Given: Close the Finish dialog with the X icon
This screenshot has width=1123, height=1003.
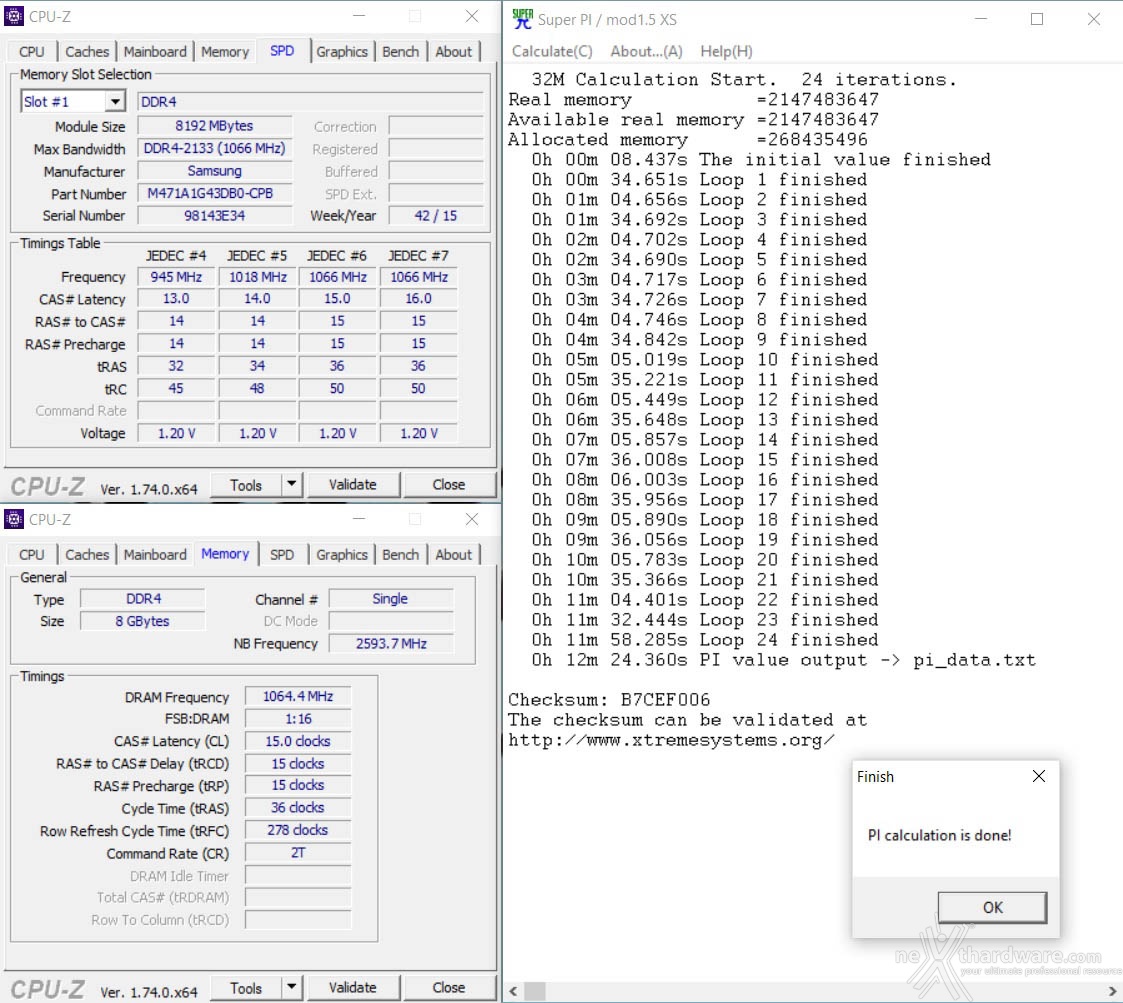Looking at the screenshot, I should point(1038,776).
